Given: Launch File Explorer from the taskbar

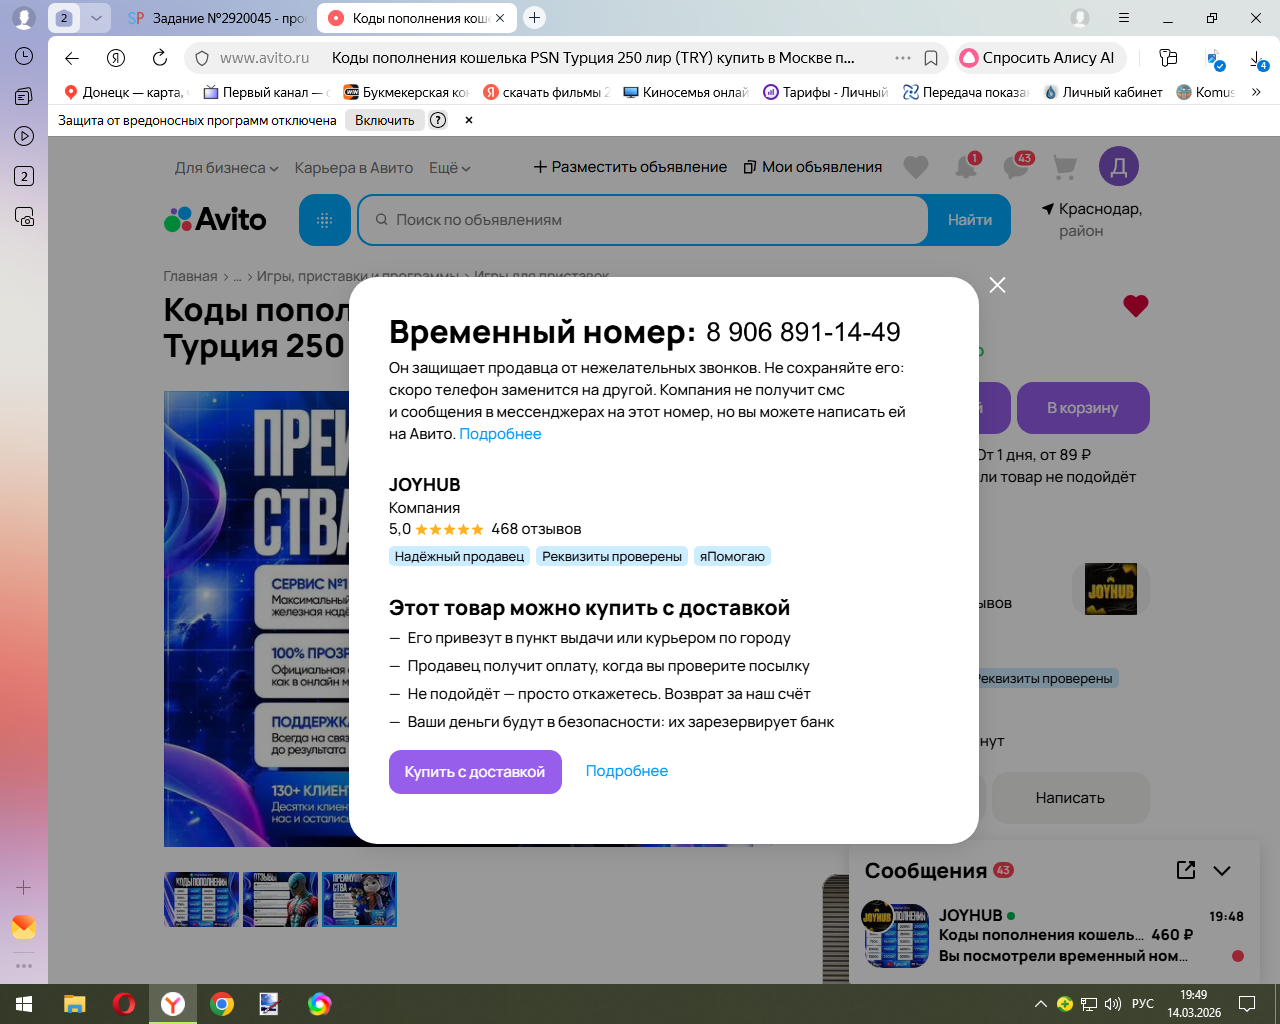Looking at the screenshot, I should tap(75, 1004).
